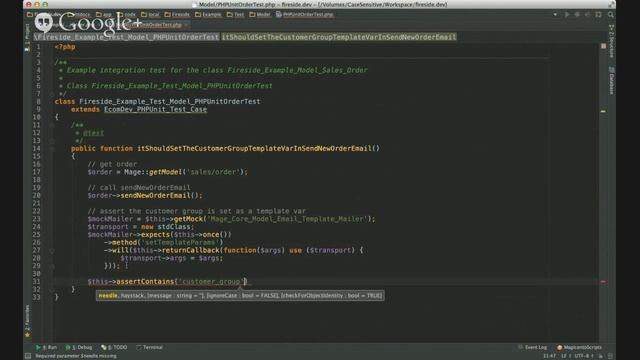Image resolution: width=640 pixels, height=360 pixels.
Task: Fold the test method at line 14
Action: 52,149
